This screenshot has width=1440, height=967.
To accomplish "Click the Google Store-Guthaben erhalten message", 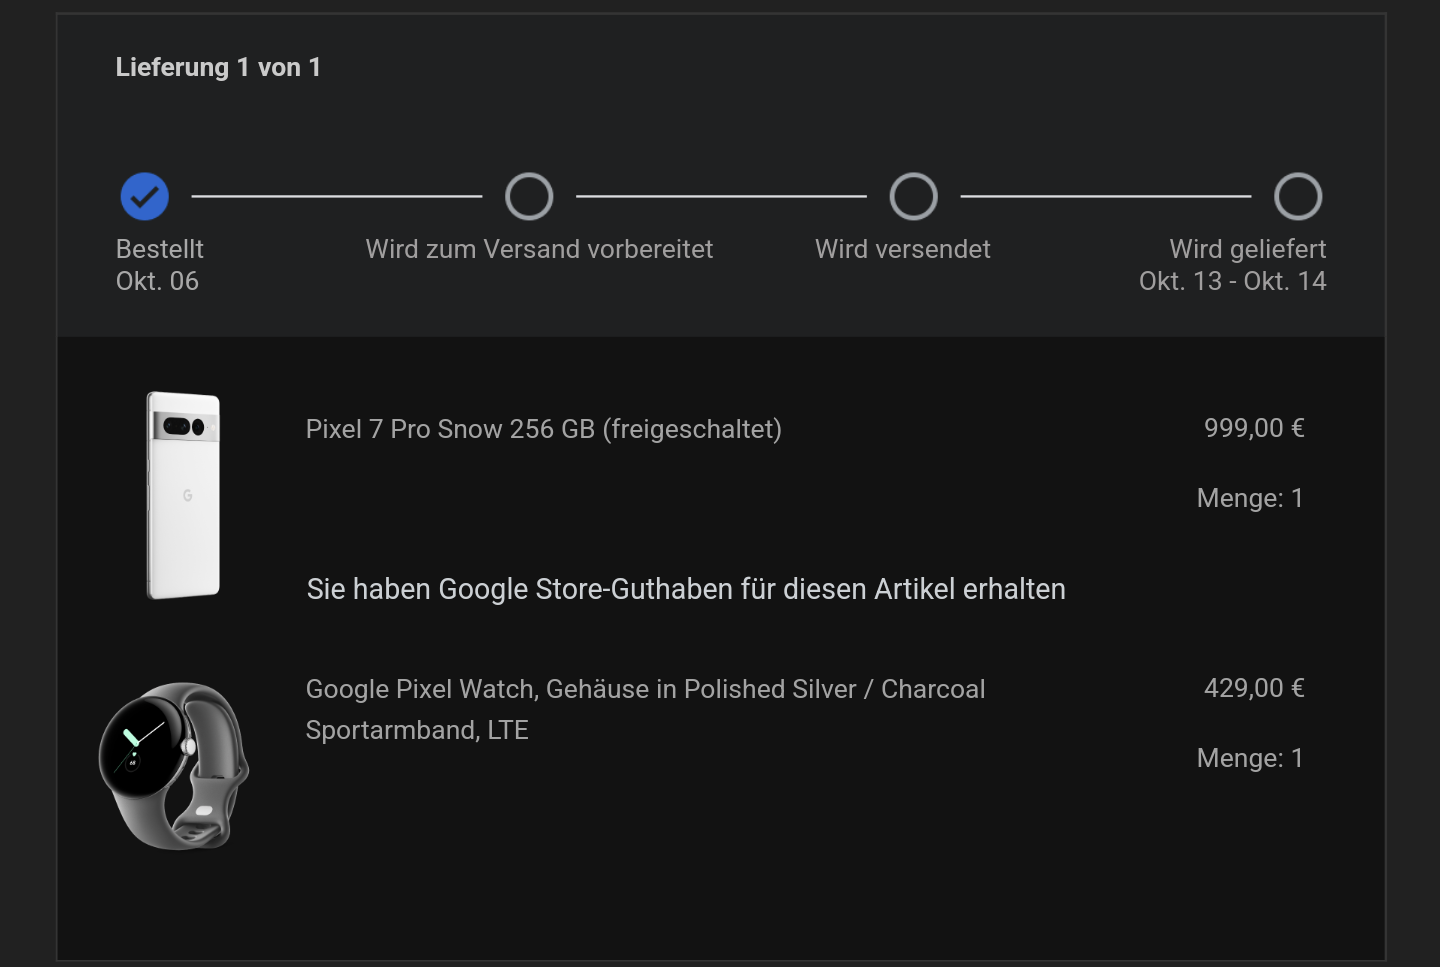I will click(x=685, y=589).
